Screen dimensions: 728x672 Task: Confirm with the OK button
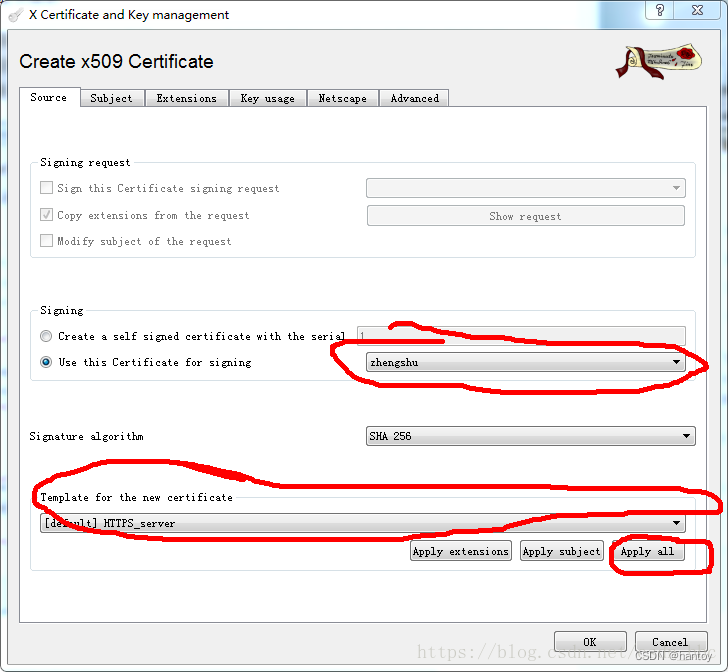pyautogui.click(x=590, y=642)
